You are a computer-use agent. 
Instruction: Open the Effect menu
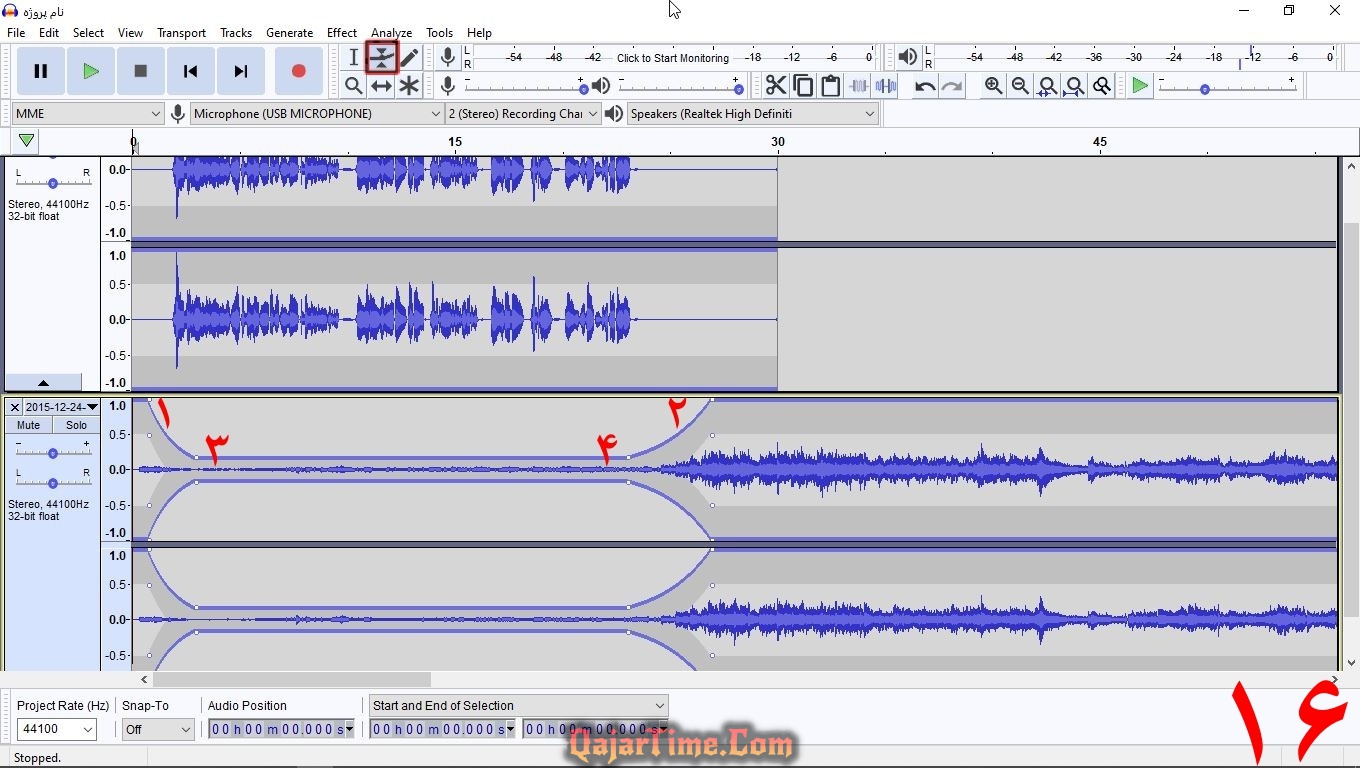(x=341, y=33)
